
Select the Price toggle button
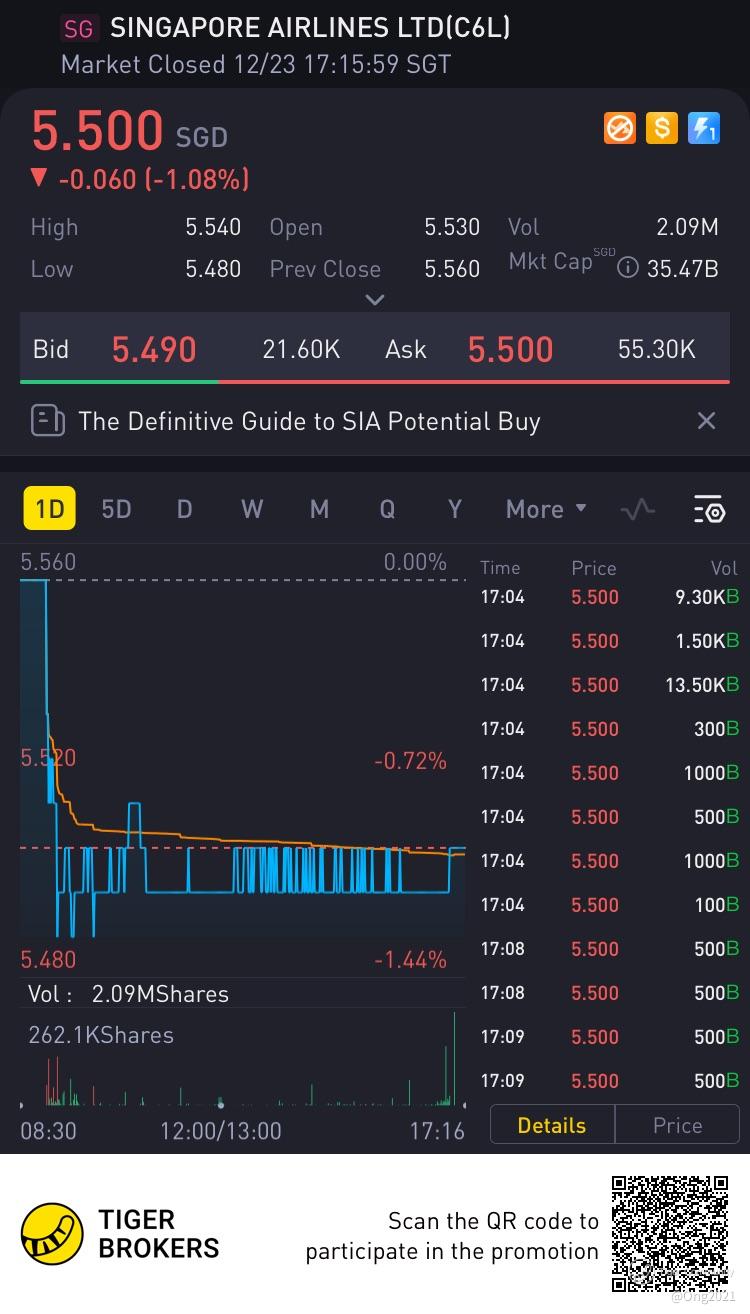tap(677, 1125)
